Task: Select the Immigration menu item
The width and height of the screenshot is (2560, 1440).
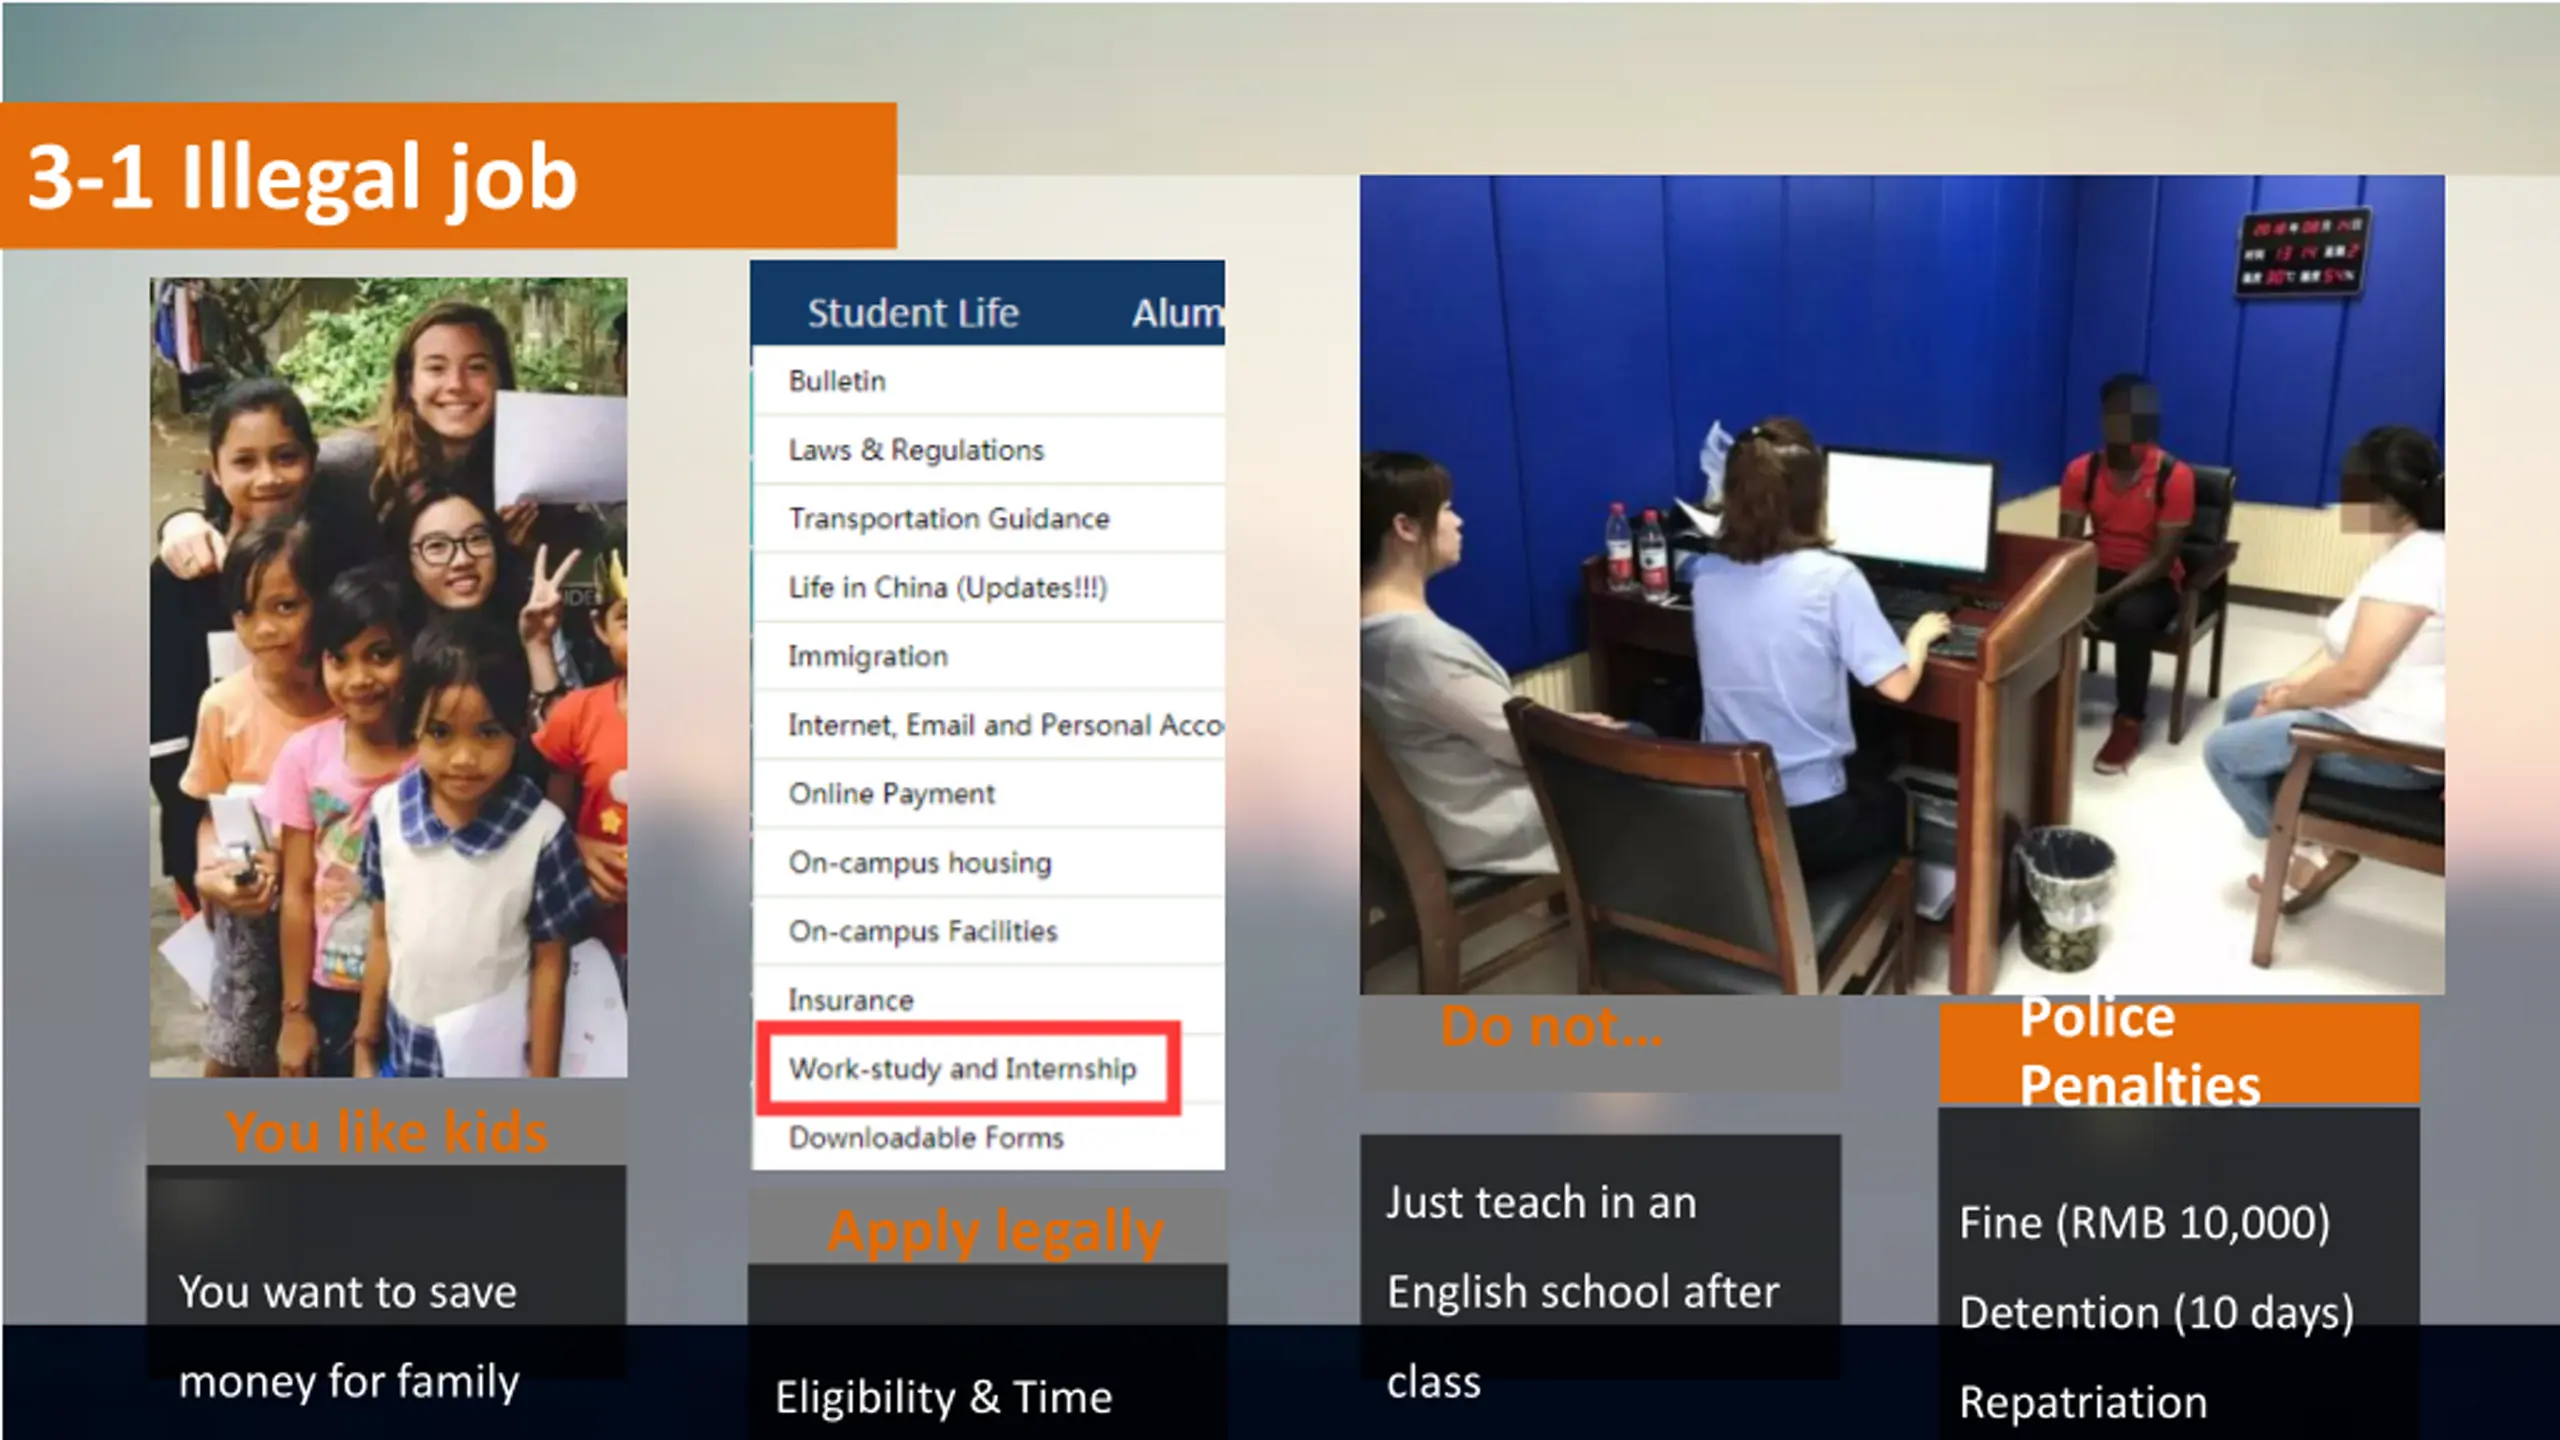Action: pyautogui.click(x=988, y=656)
